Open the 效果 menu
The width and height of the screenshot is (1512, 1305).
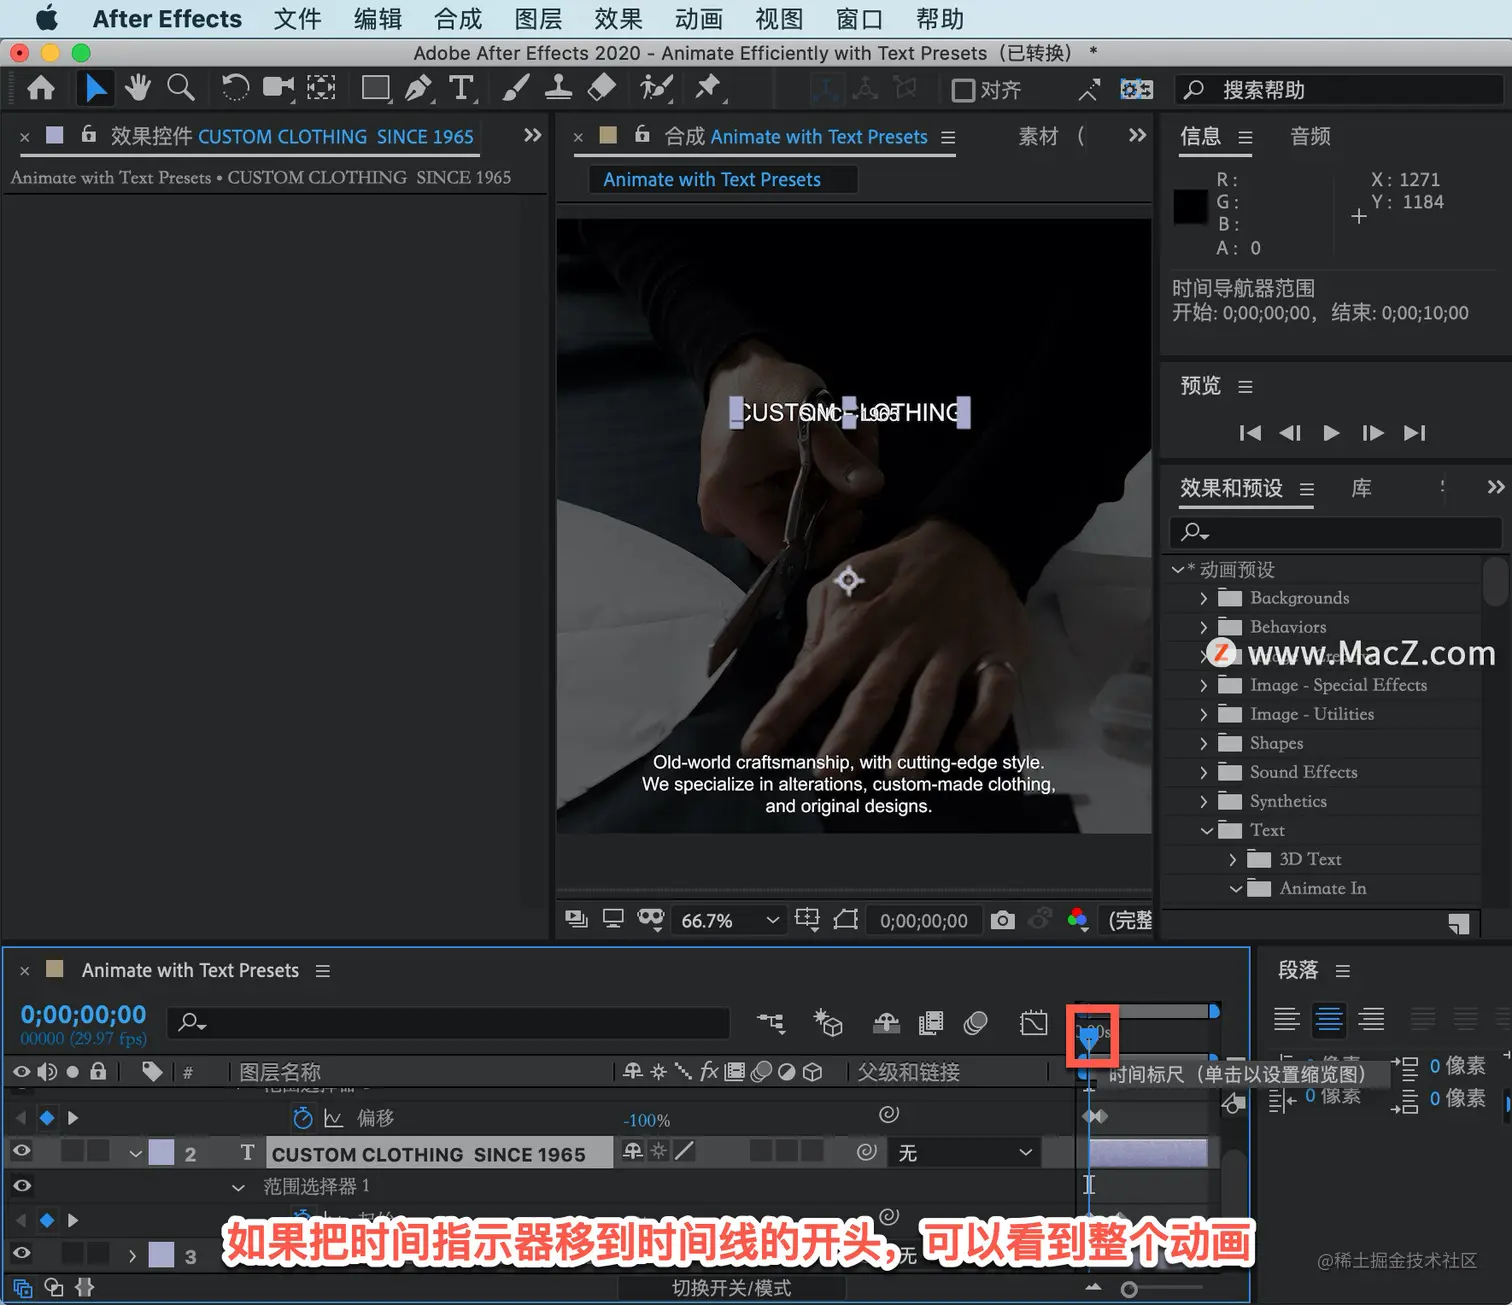[618, 19]
